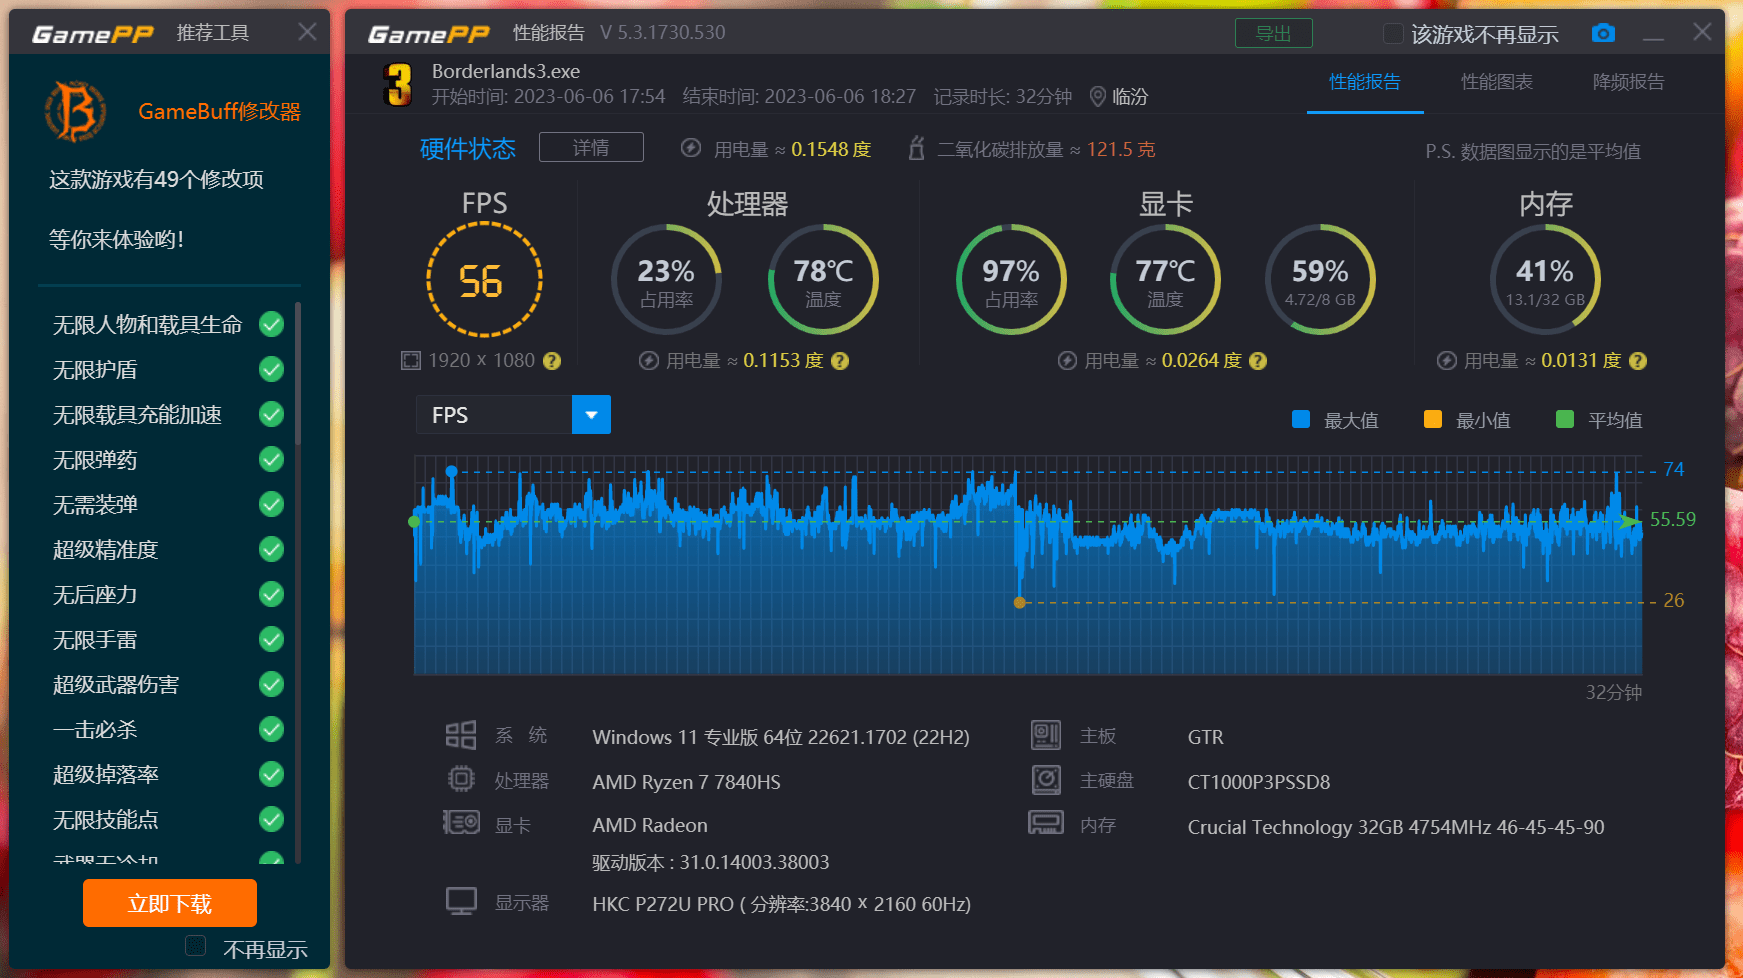Click the green 平均值 legend swatch

(x=1565, y=419)
